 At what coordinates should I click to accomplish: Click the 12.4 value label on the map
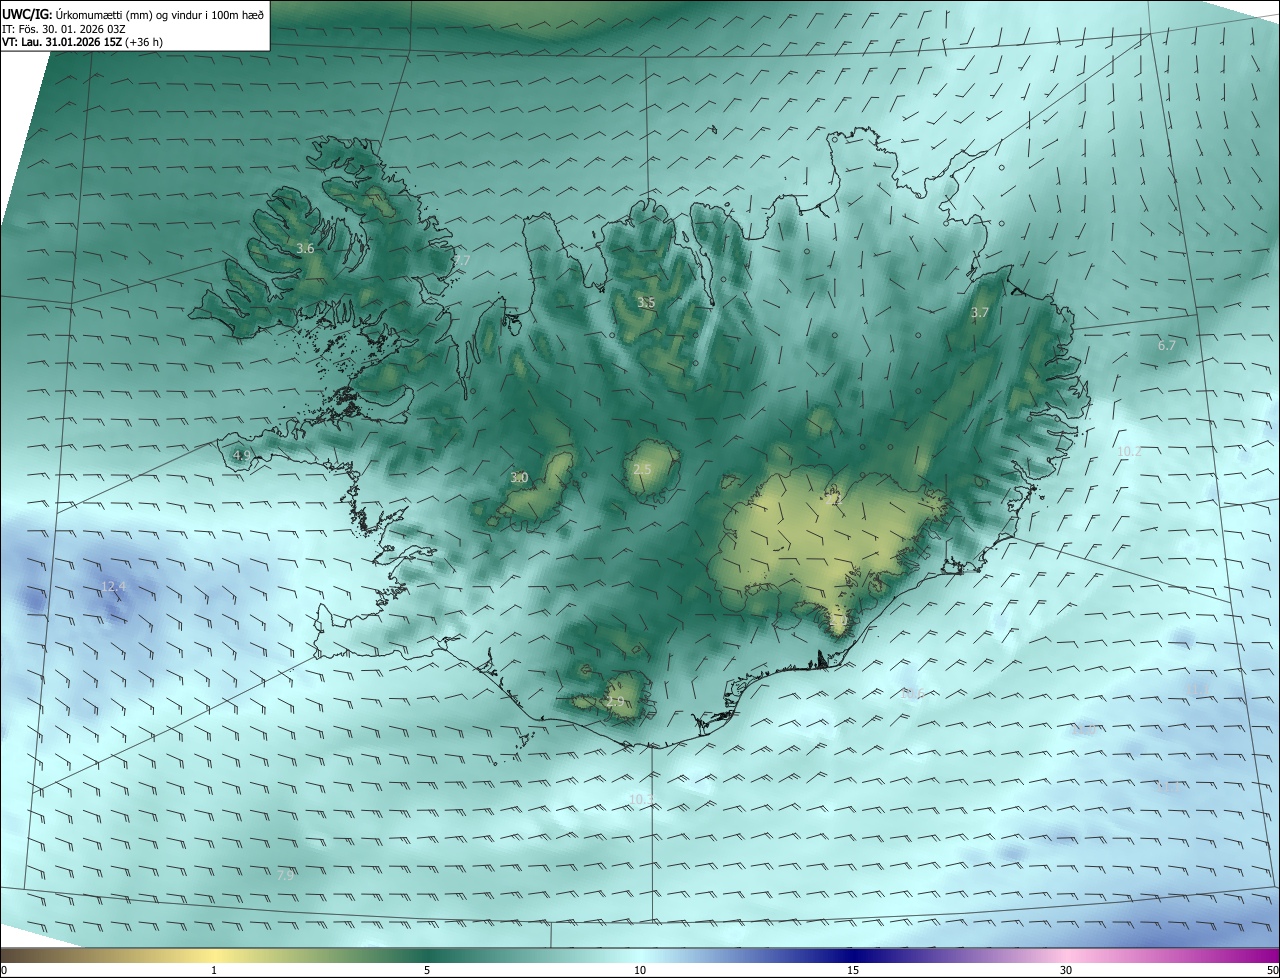click(114, 586)
